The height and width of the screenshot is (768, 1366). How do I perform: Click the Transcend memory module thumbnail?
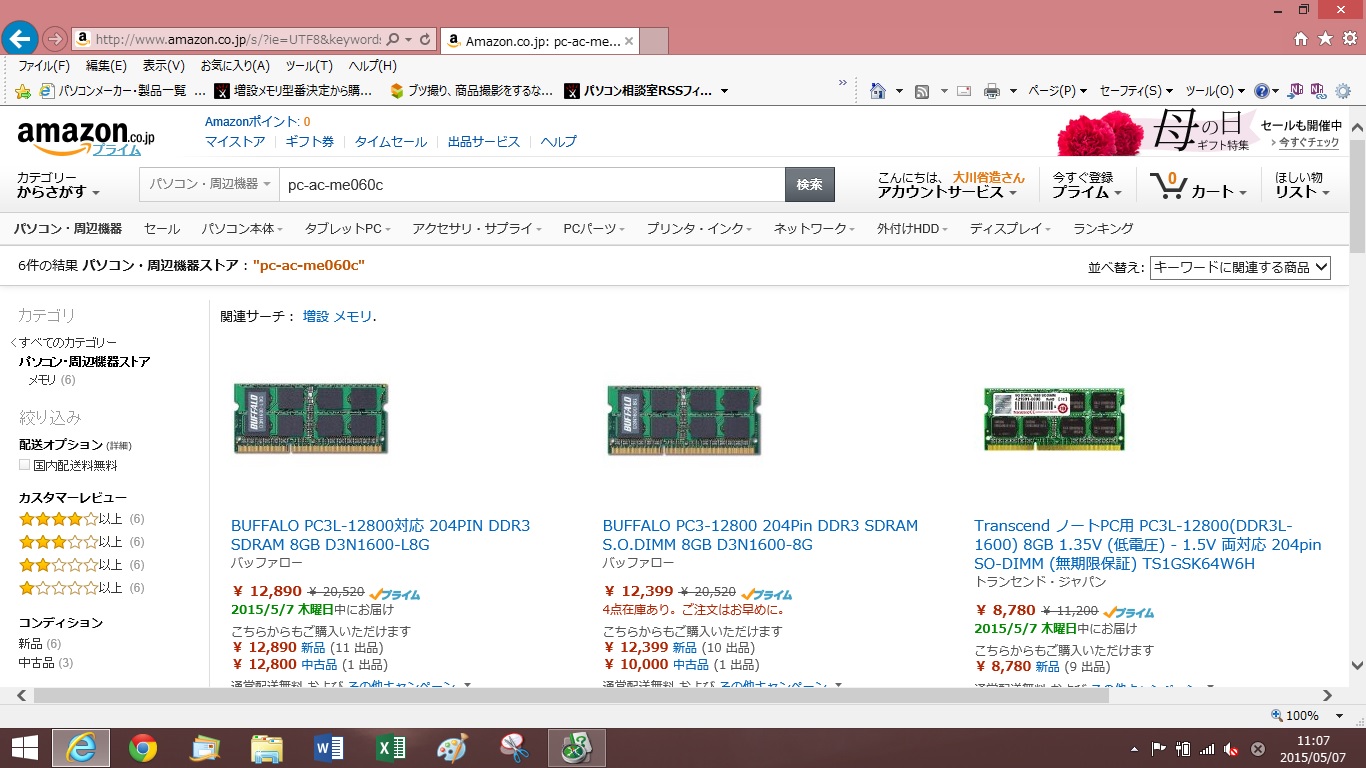tap(1054, 419)
